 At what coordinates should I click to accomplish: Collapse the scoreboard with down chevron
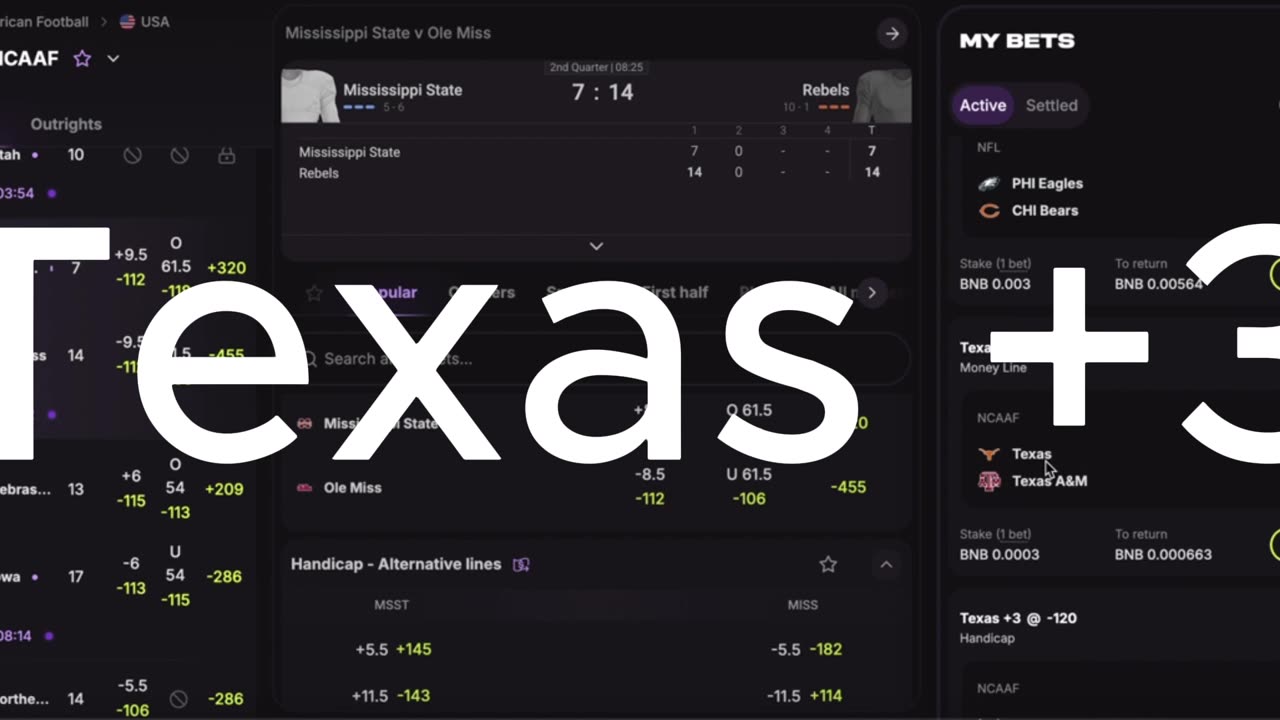(596, 246)
